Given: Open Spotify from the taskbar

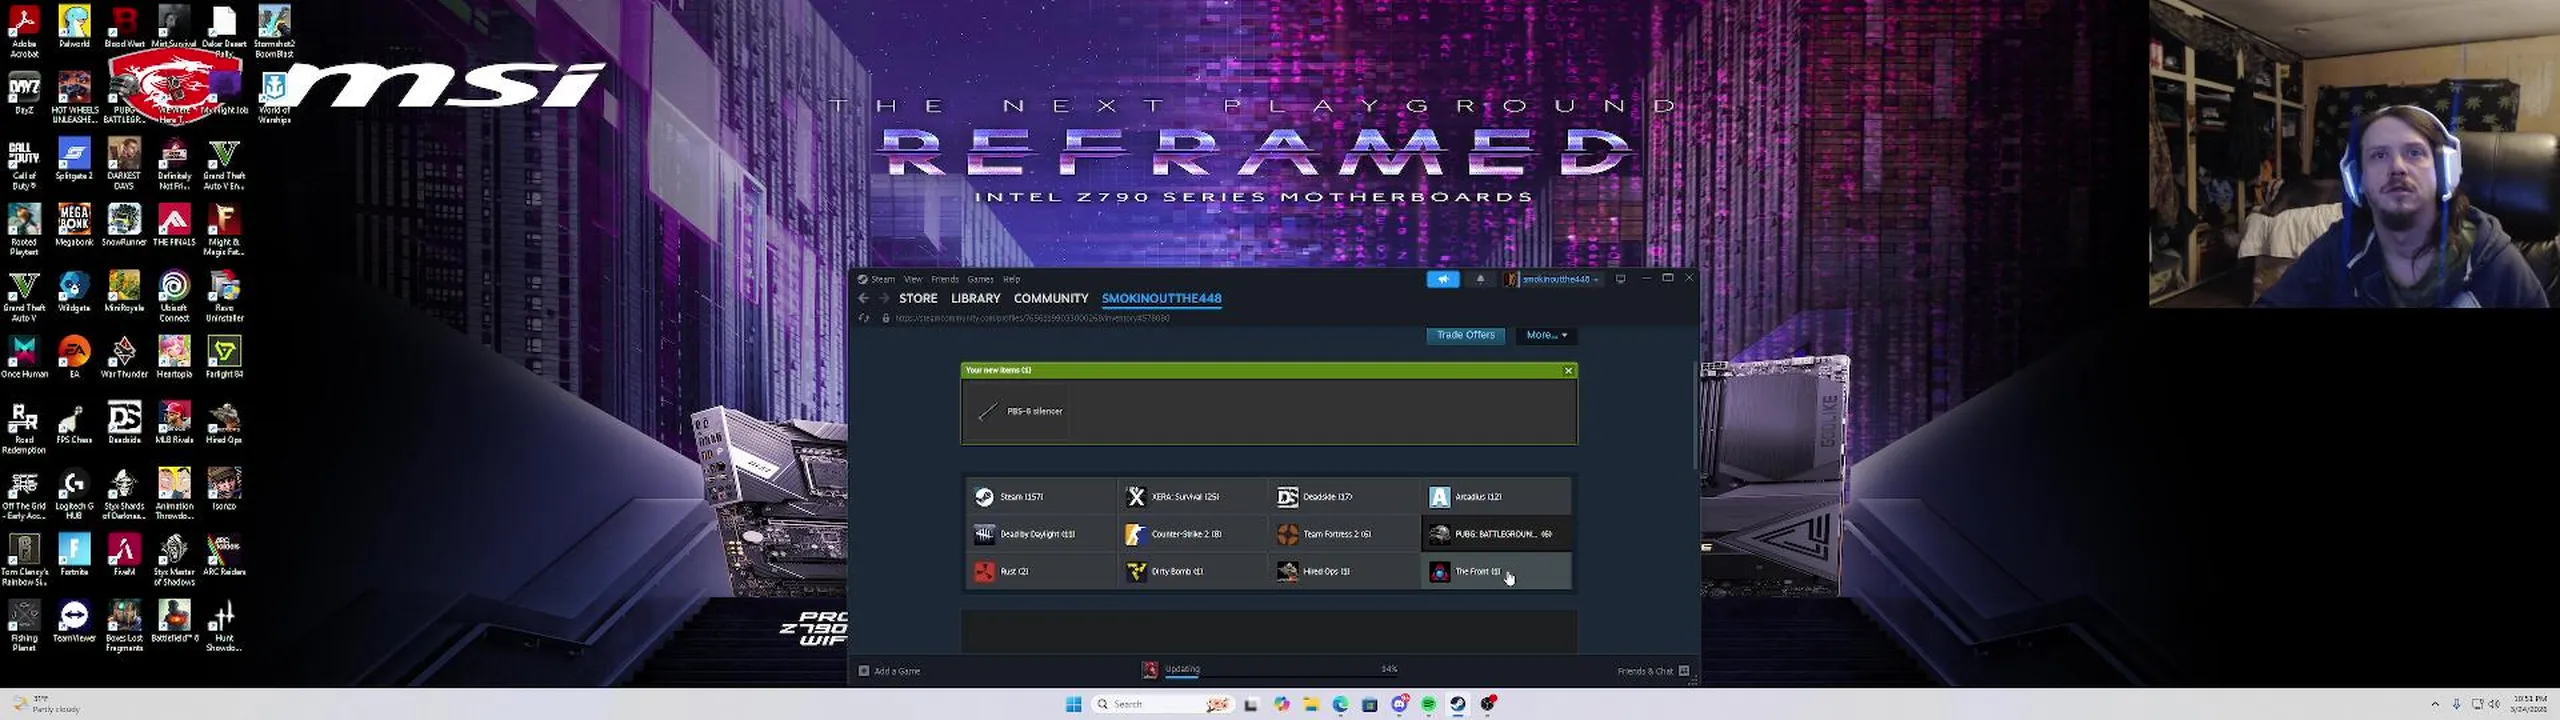Looking at the screenshot, I should [x=1428, y=704].
